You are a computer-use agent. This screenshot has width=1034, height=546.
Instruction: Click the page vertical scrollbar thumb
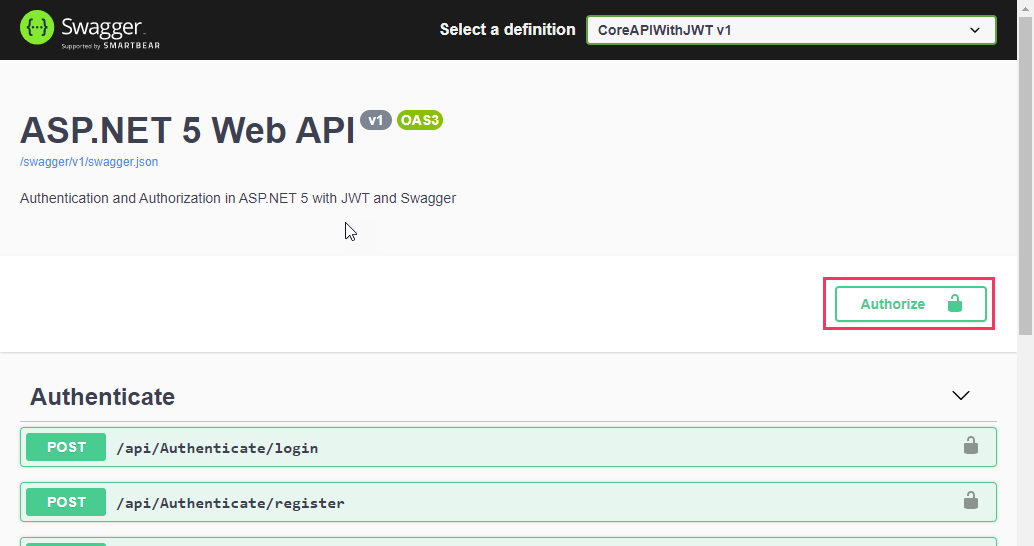click(1025, 177)
